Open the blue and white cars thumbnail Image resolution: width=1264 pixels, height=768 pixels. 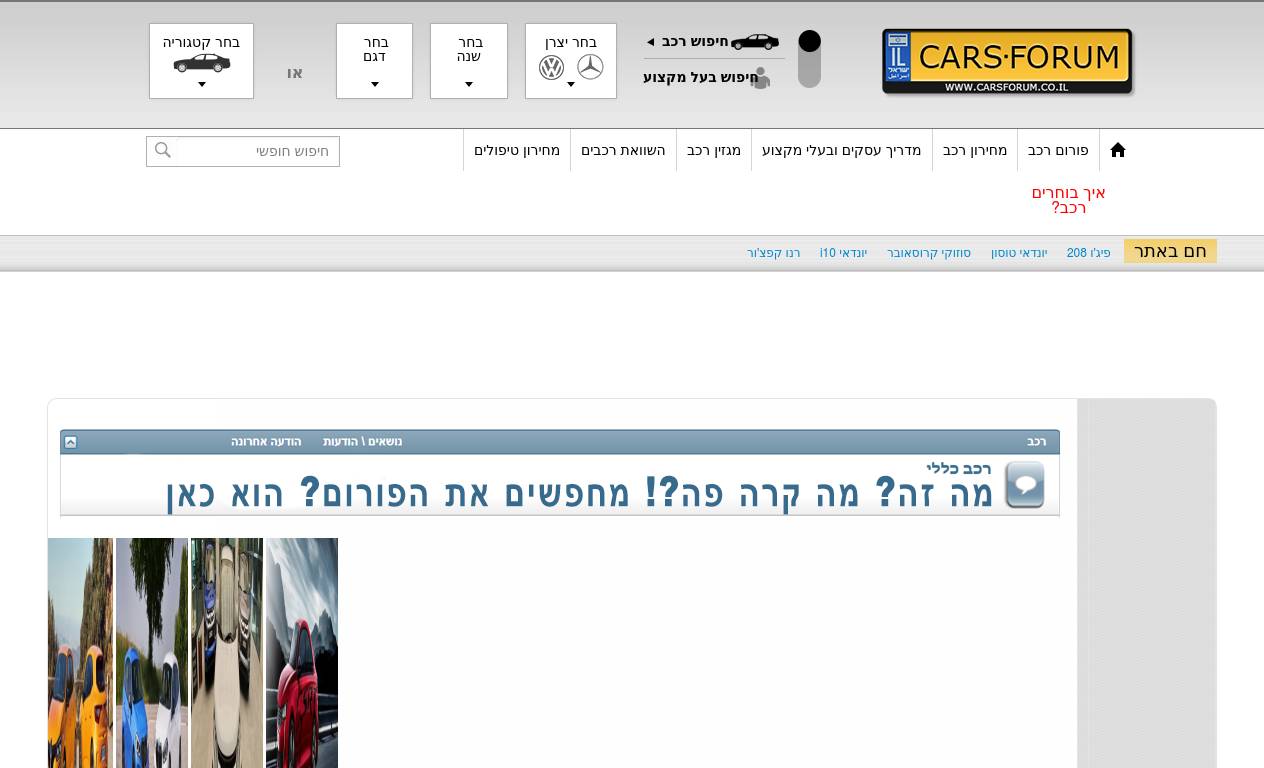152,653
